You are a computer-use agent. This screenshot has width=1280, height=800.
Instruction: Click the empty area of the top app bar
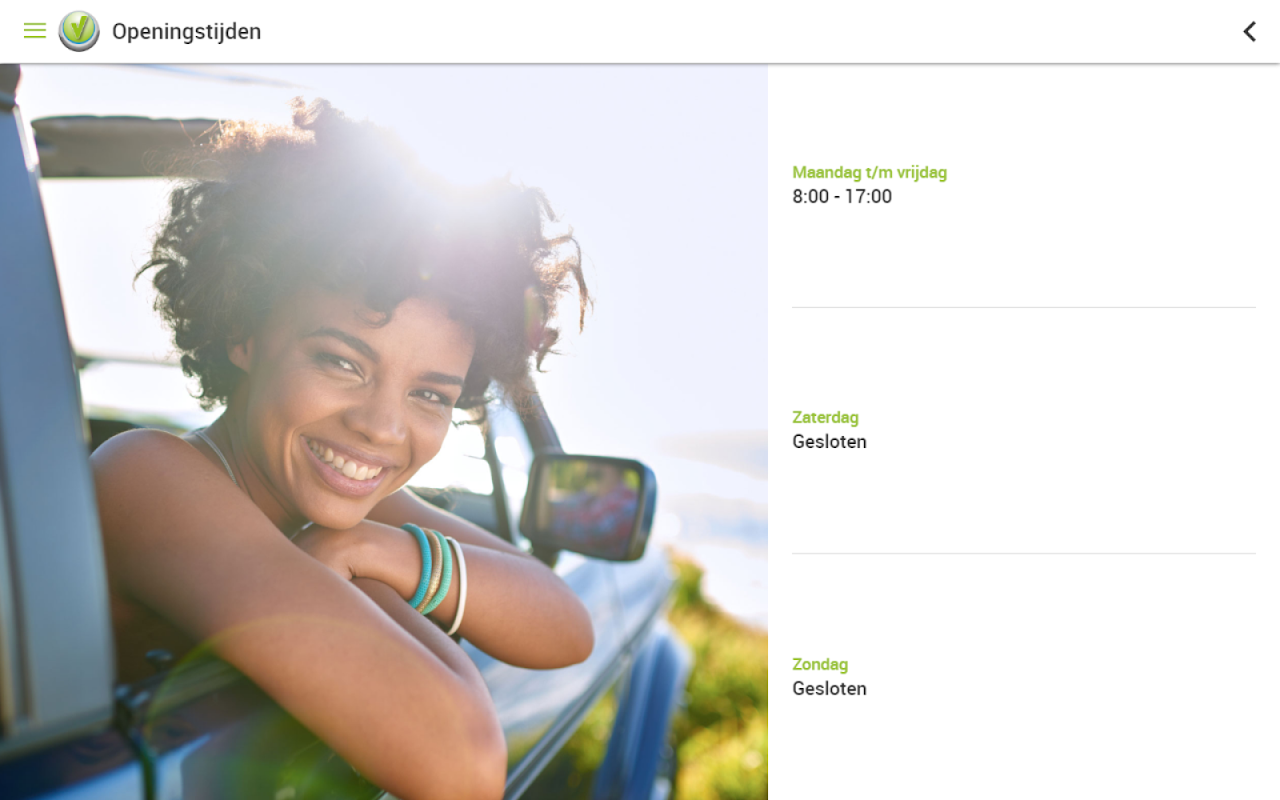tap(750, 31)
